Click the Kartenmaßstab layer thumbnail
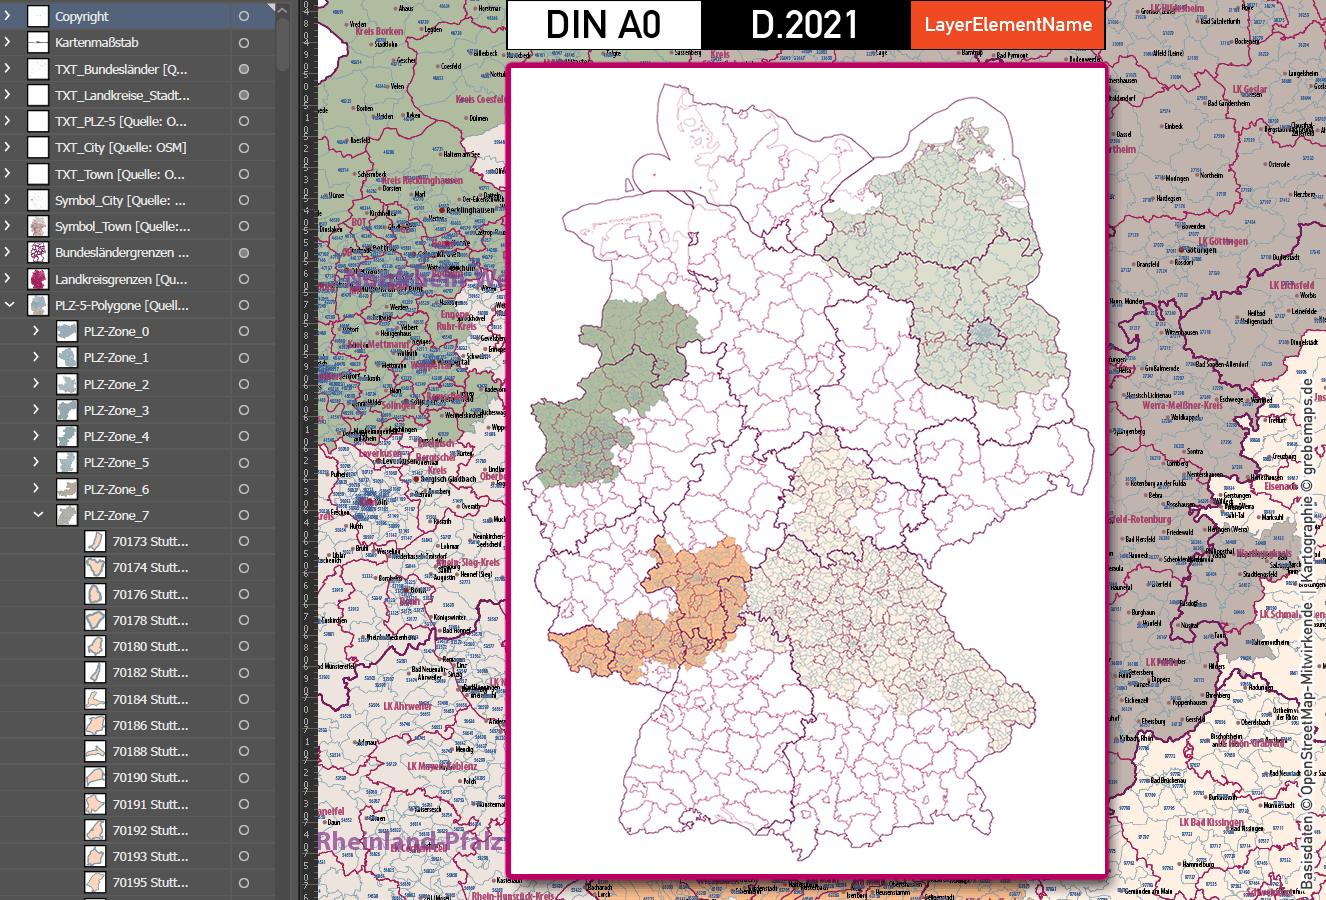The height and width of the screenshot is (900, 1326). (x=38, y=42)
